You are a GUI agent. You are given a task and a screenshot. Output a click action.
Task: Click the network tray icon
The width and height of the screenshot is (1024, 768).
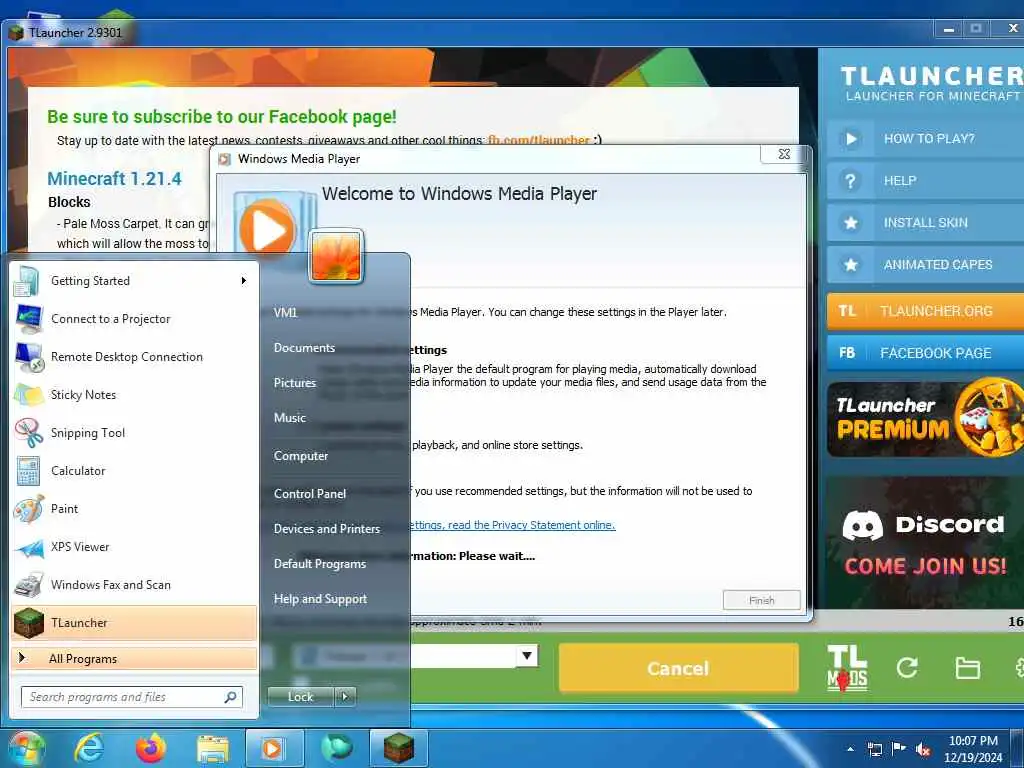[x=874, y=749]
